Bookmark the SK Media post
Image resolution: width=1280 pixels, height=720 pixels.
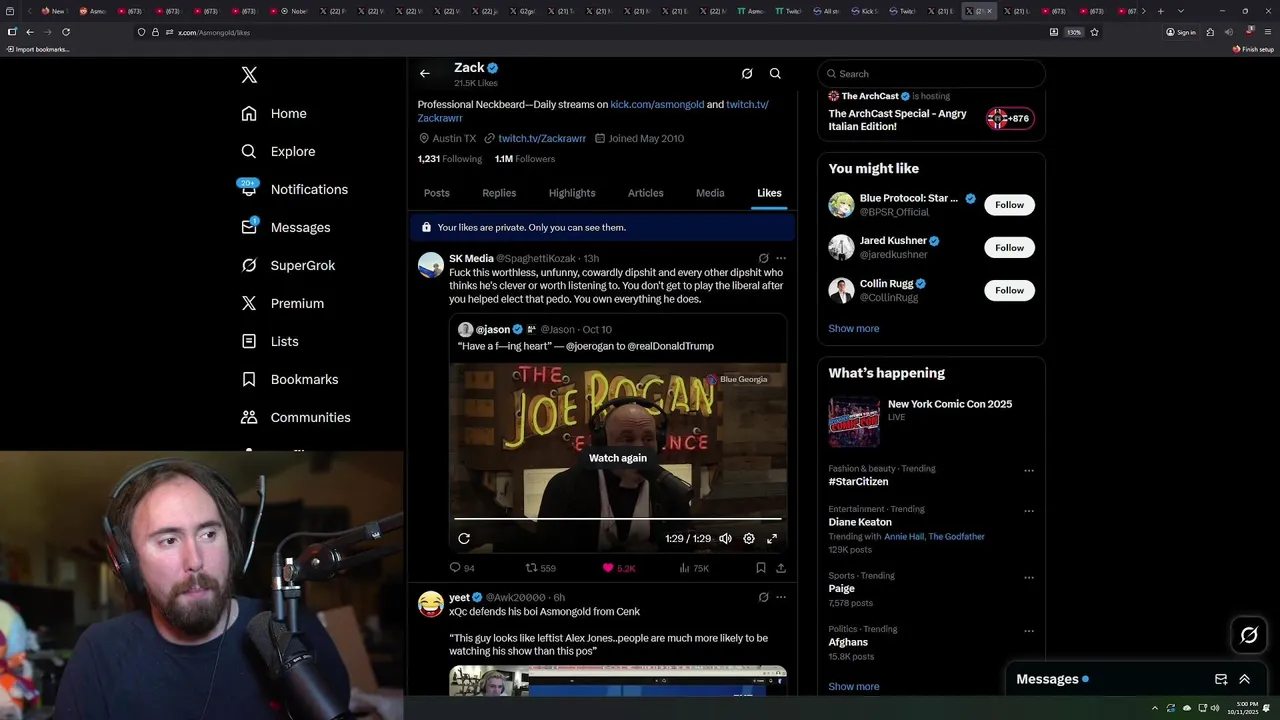point(761,568)
